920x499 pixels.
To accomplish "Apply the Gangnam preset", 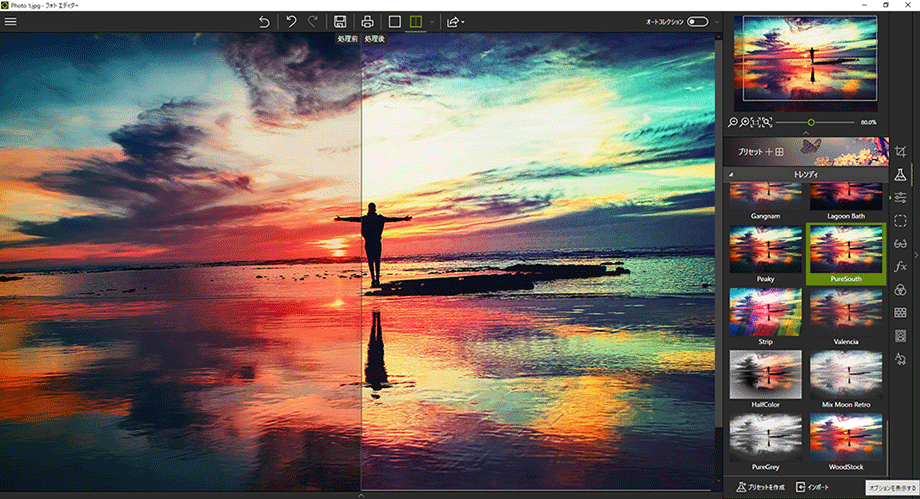I will tap(765, 200).
